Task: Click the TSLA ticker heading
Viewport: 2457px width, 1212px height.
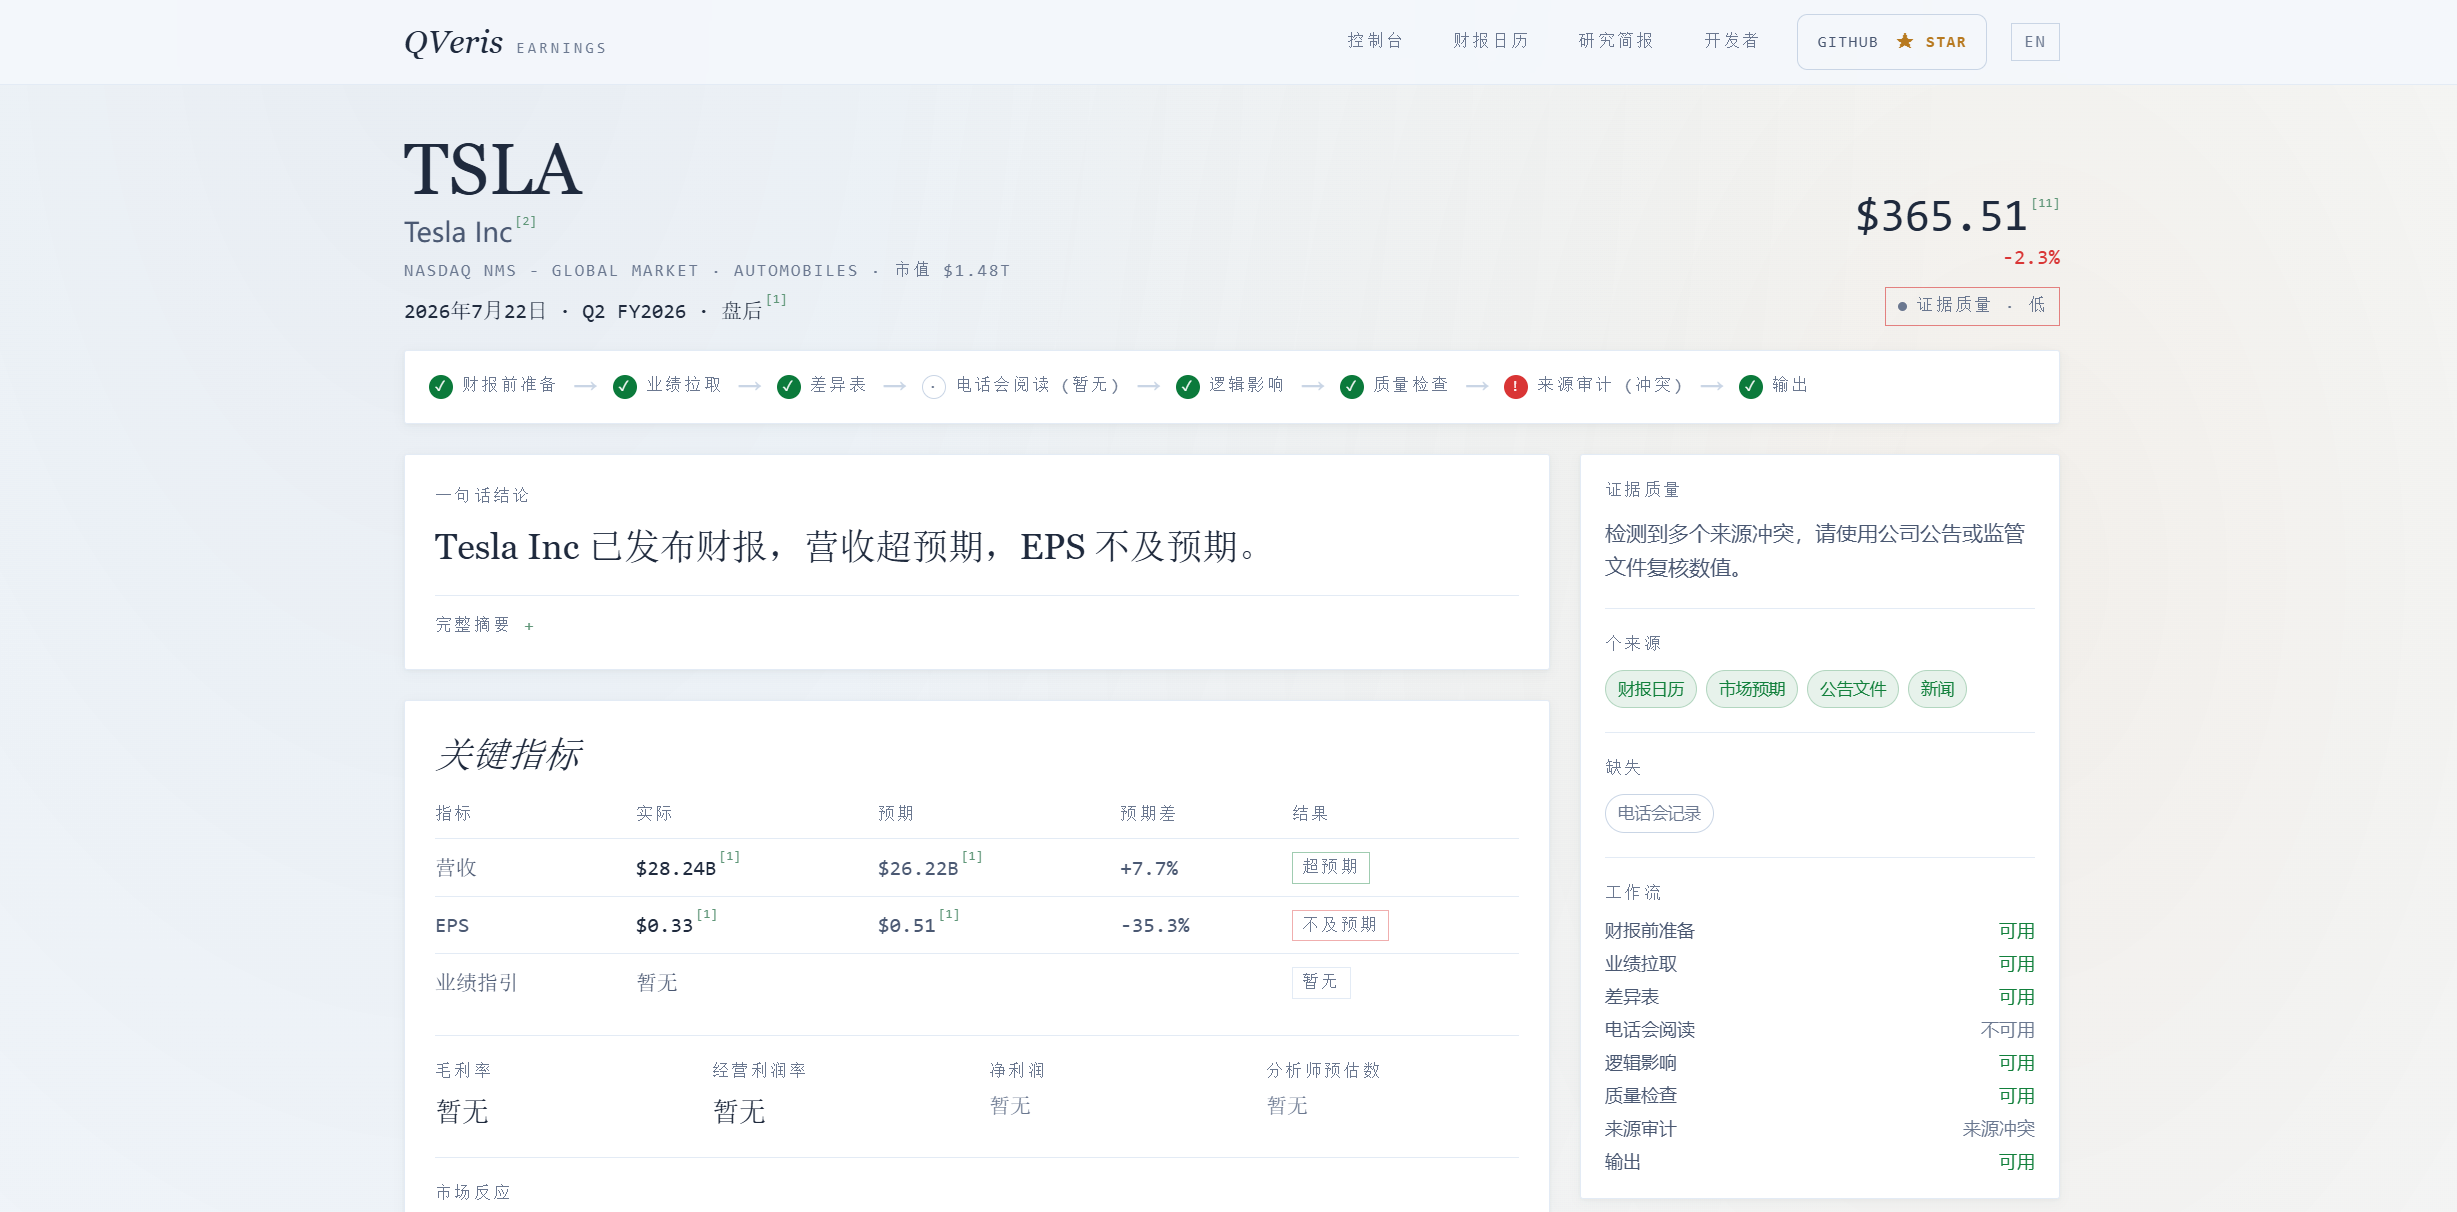Action: (x=492, y=169)
